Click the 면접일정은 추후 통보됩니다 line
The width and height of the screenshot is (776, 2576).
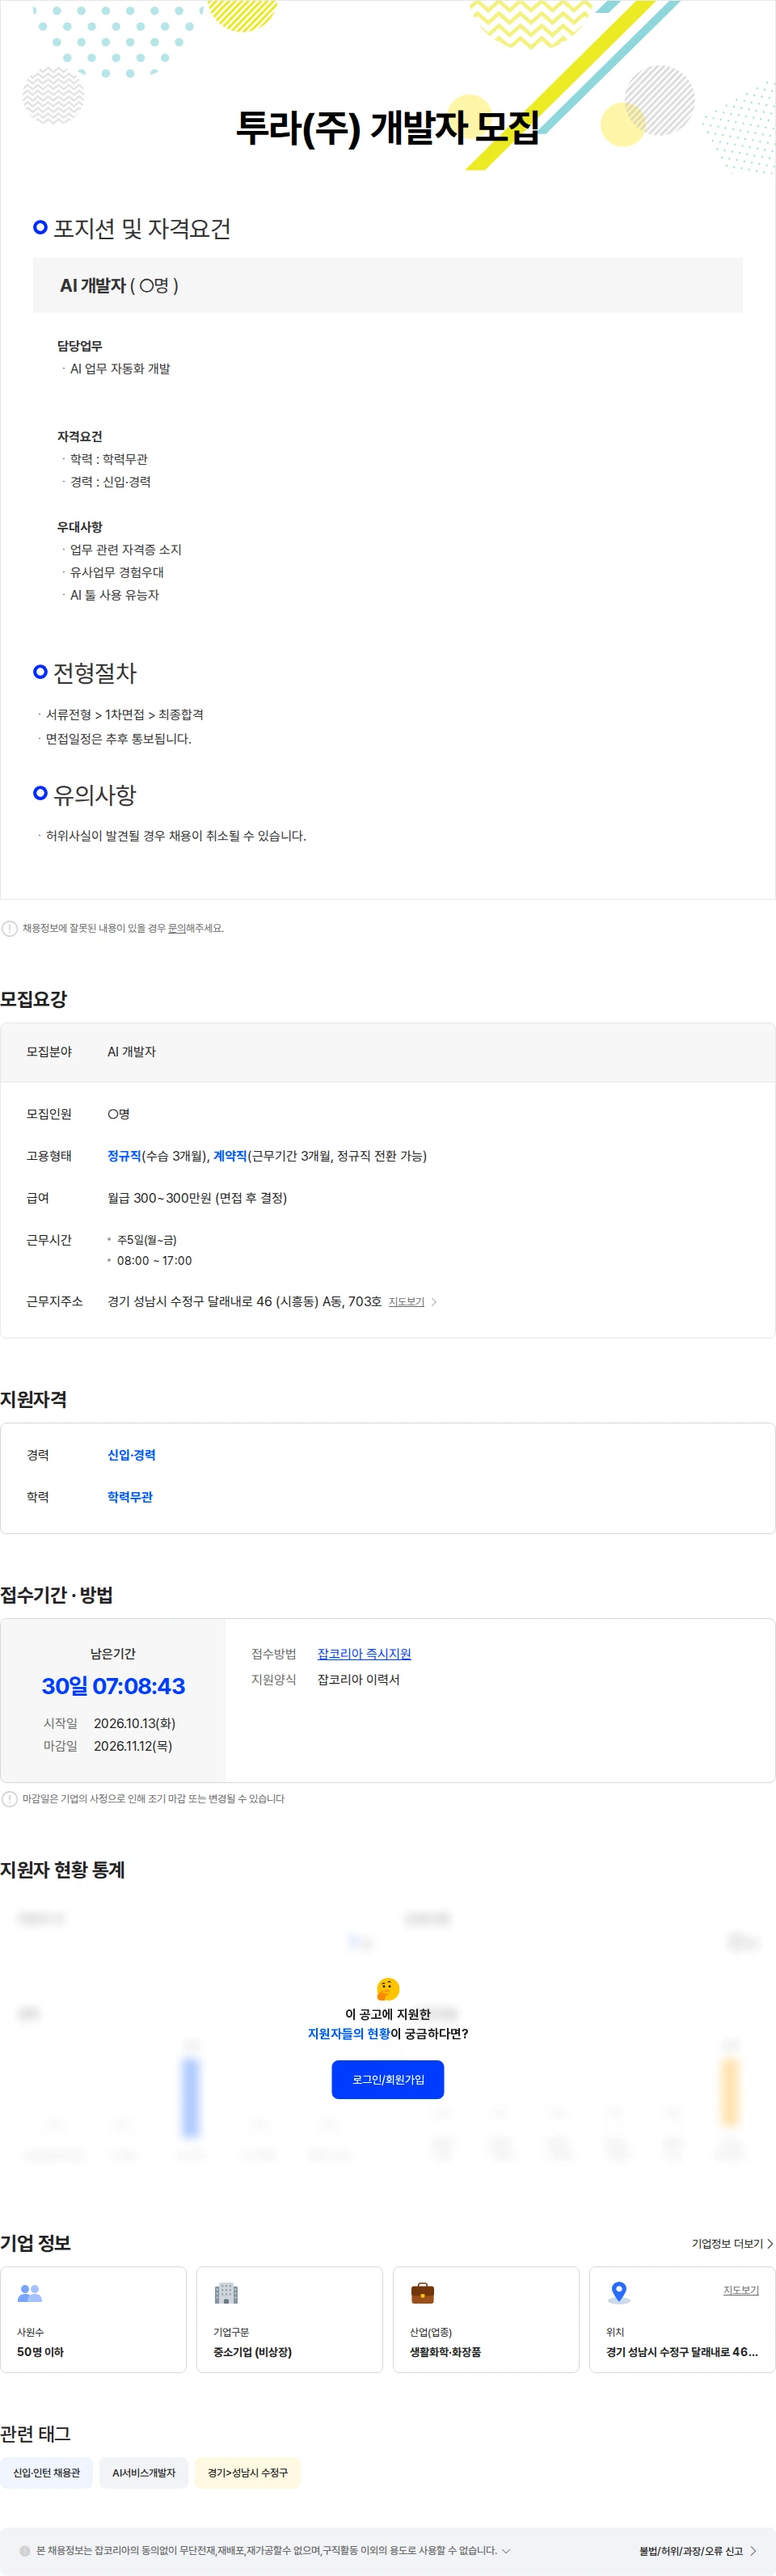click(118, 739)
